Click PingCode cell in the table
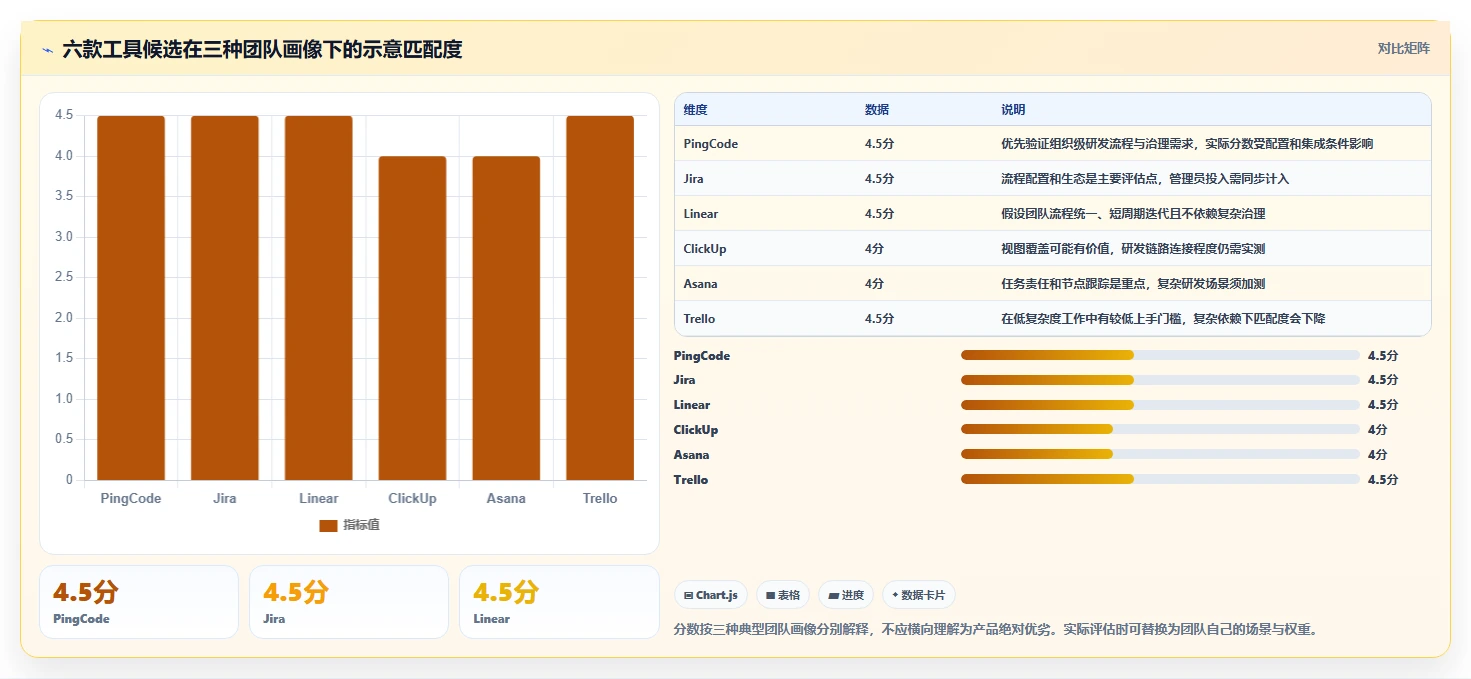The height and width of the screenshot is (679, 1471). 711,144
